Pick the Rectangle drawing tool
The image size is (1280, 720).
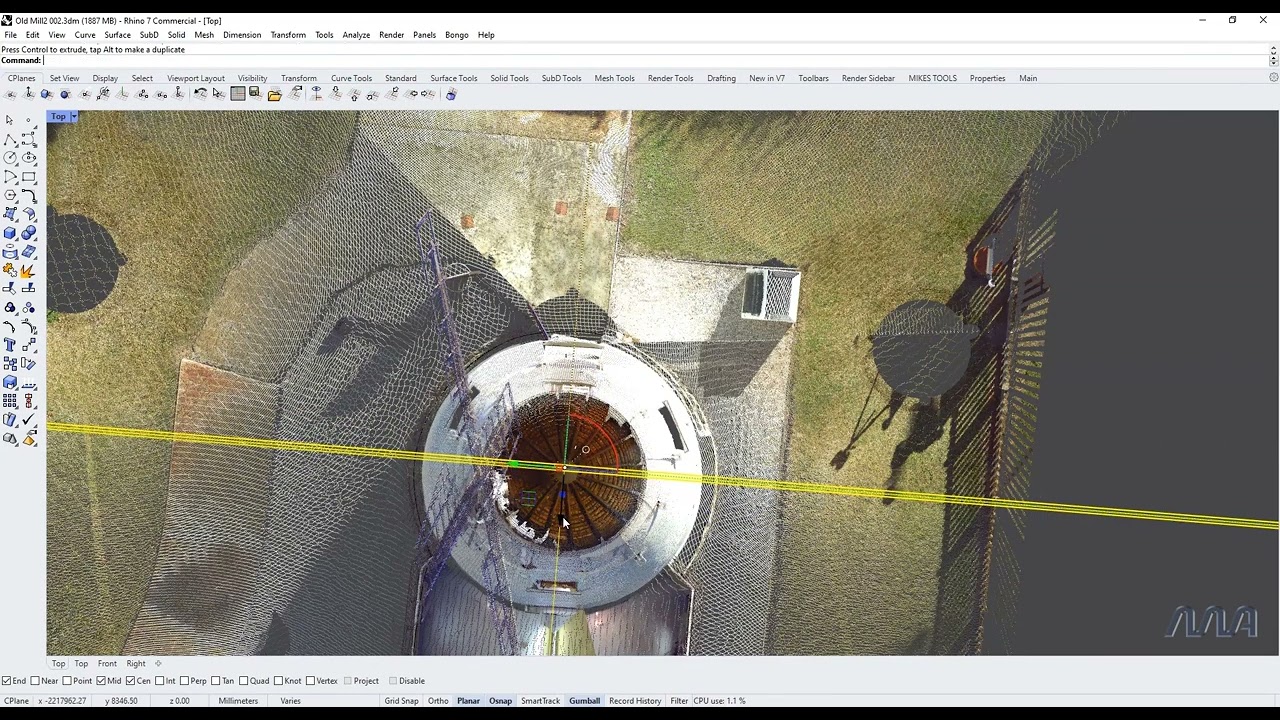pos(29,176)
